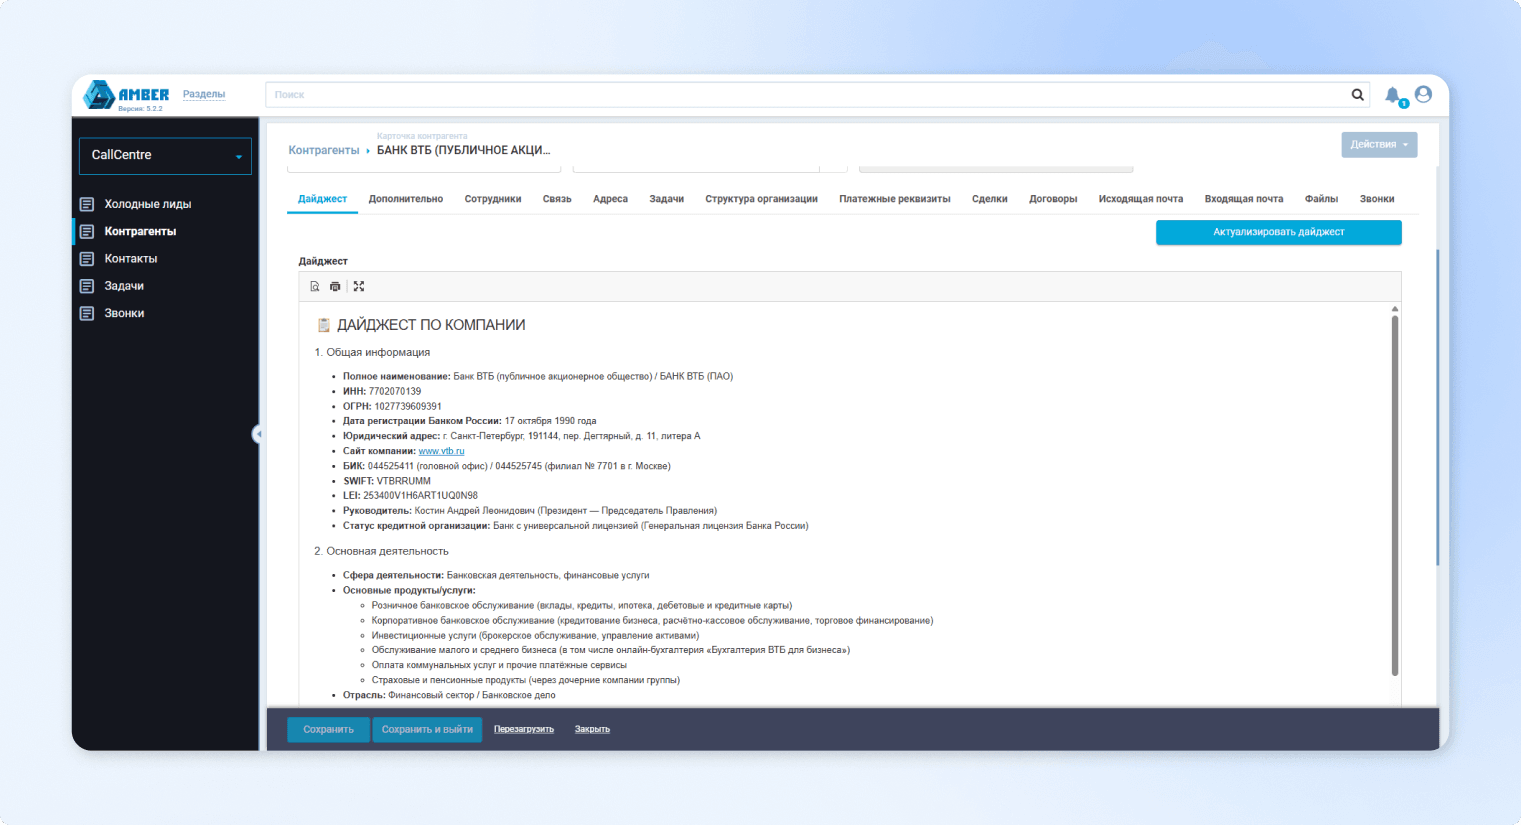Click the digest scrollbar up arrow
This screenshot has height=825, width=1521.
click(x=1395, y=309)
